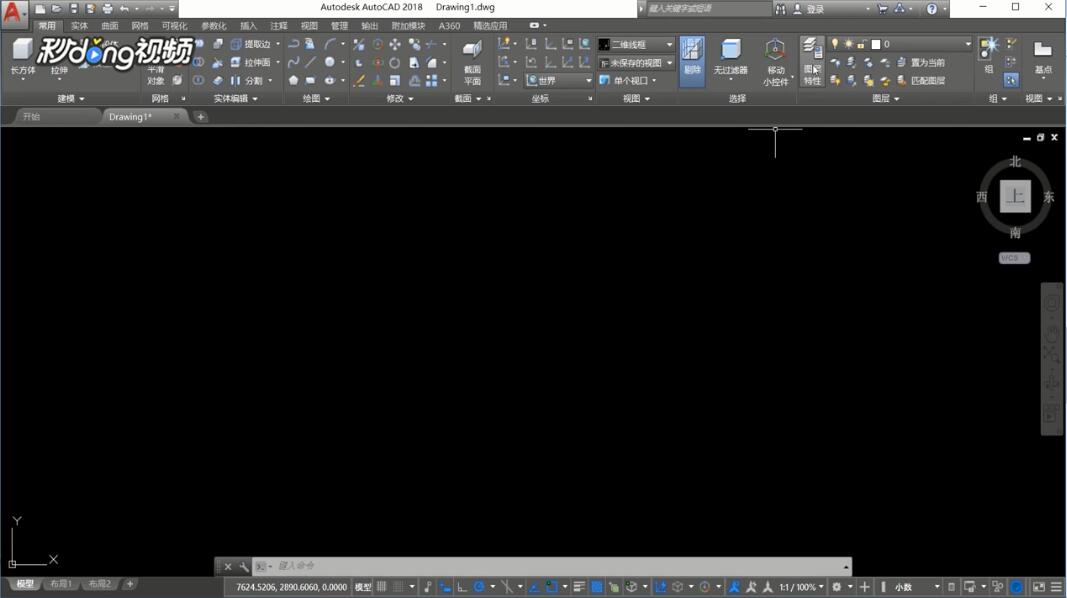1067x598 pixels.
Task: Open Layer Properties (图层特性) manager
Action: pyautogui.click(x=812, y=62)
